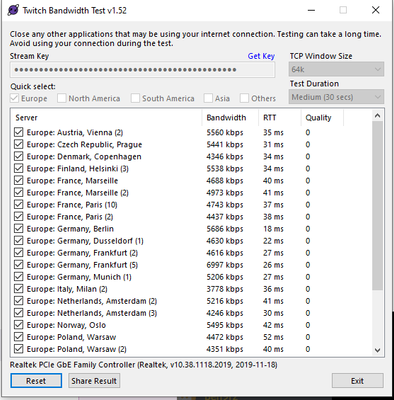This screenshot has width=394, height=400.
Task: Enable the North America quick select checkbox
Action: coord(61,98)
